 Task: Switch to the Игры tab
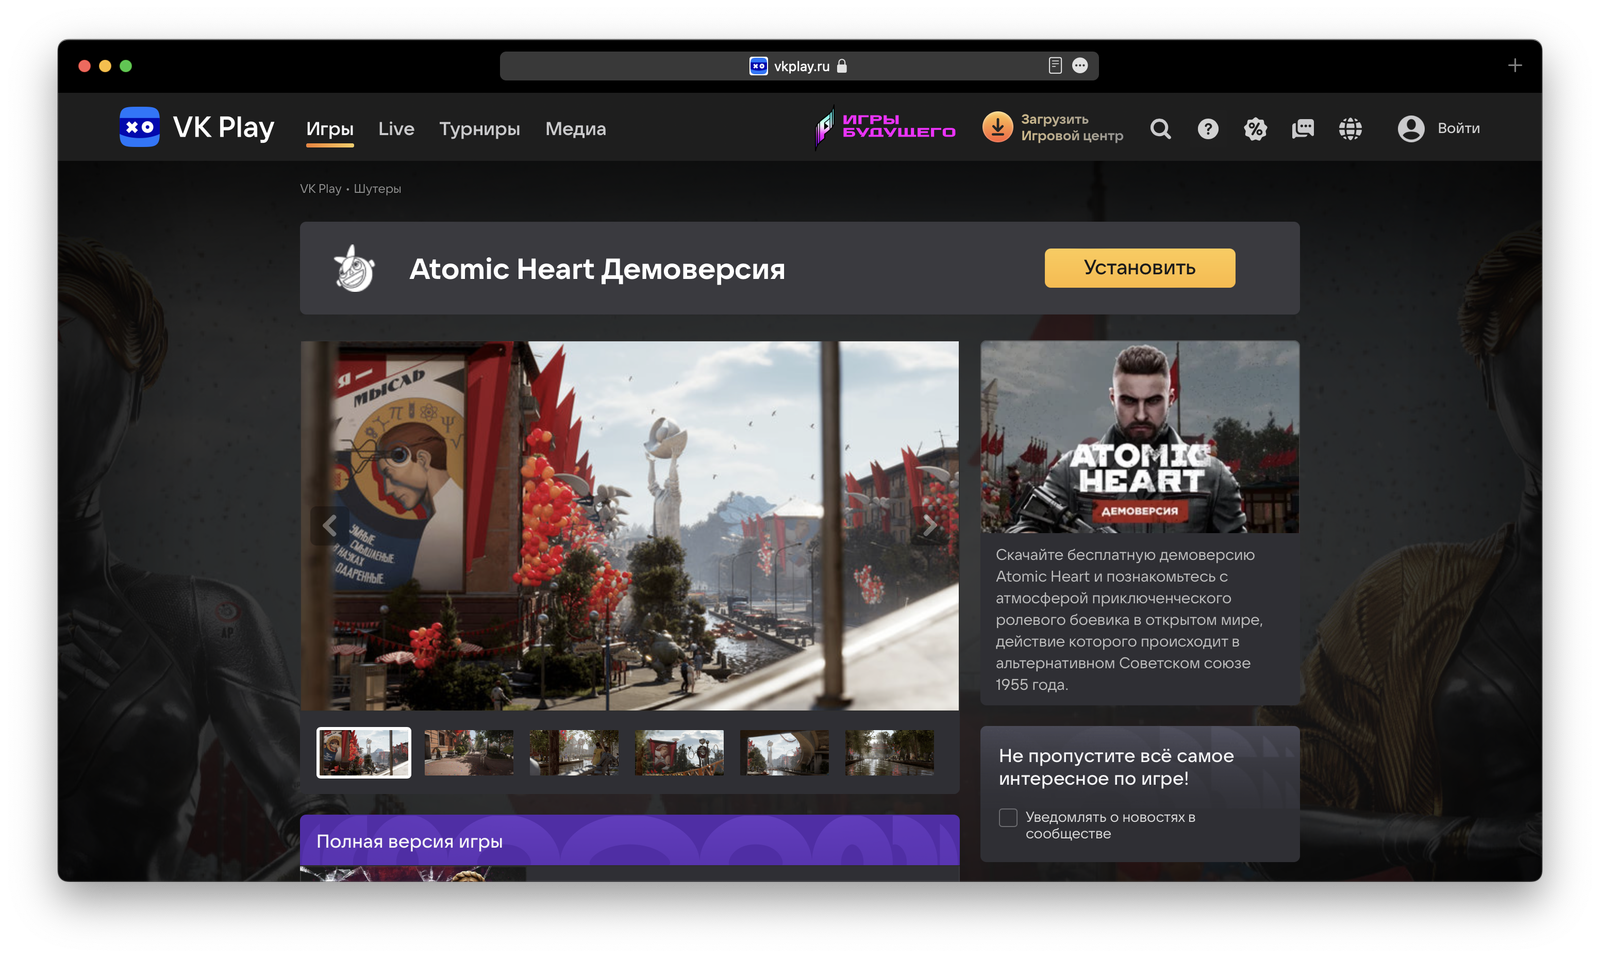[x=330, y=128]
